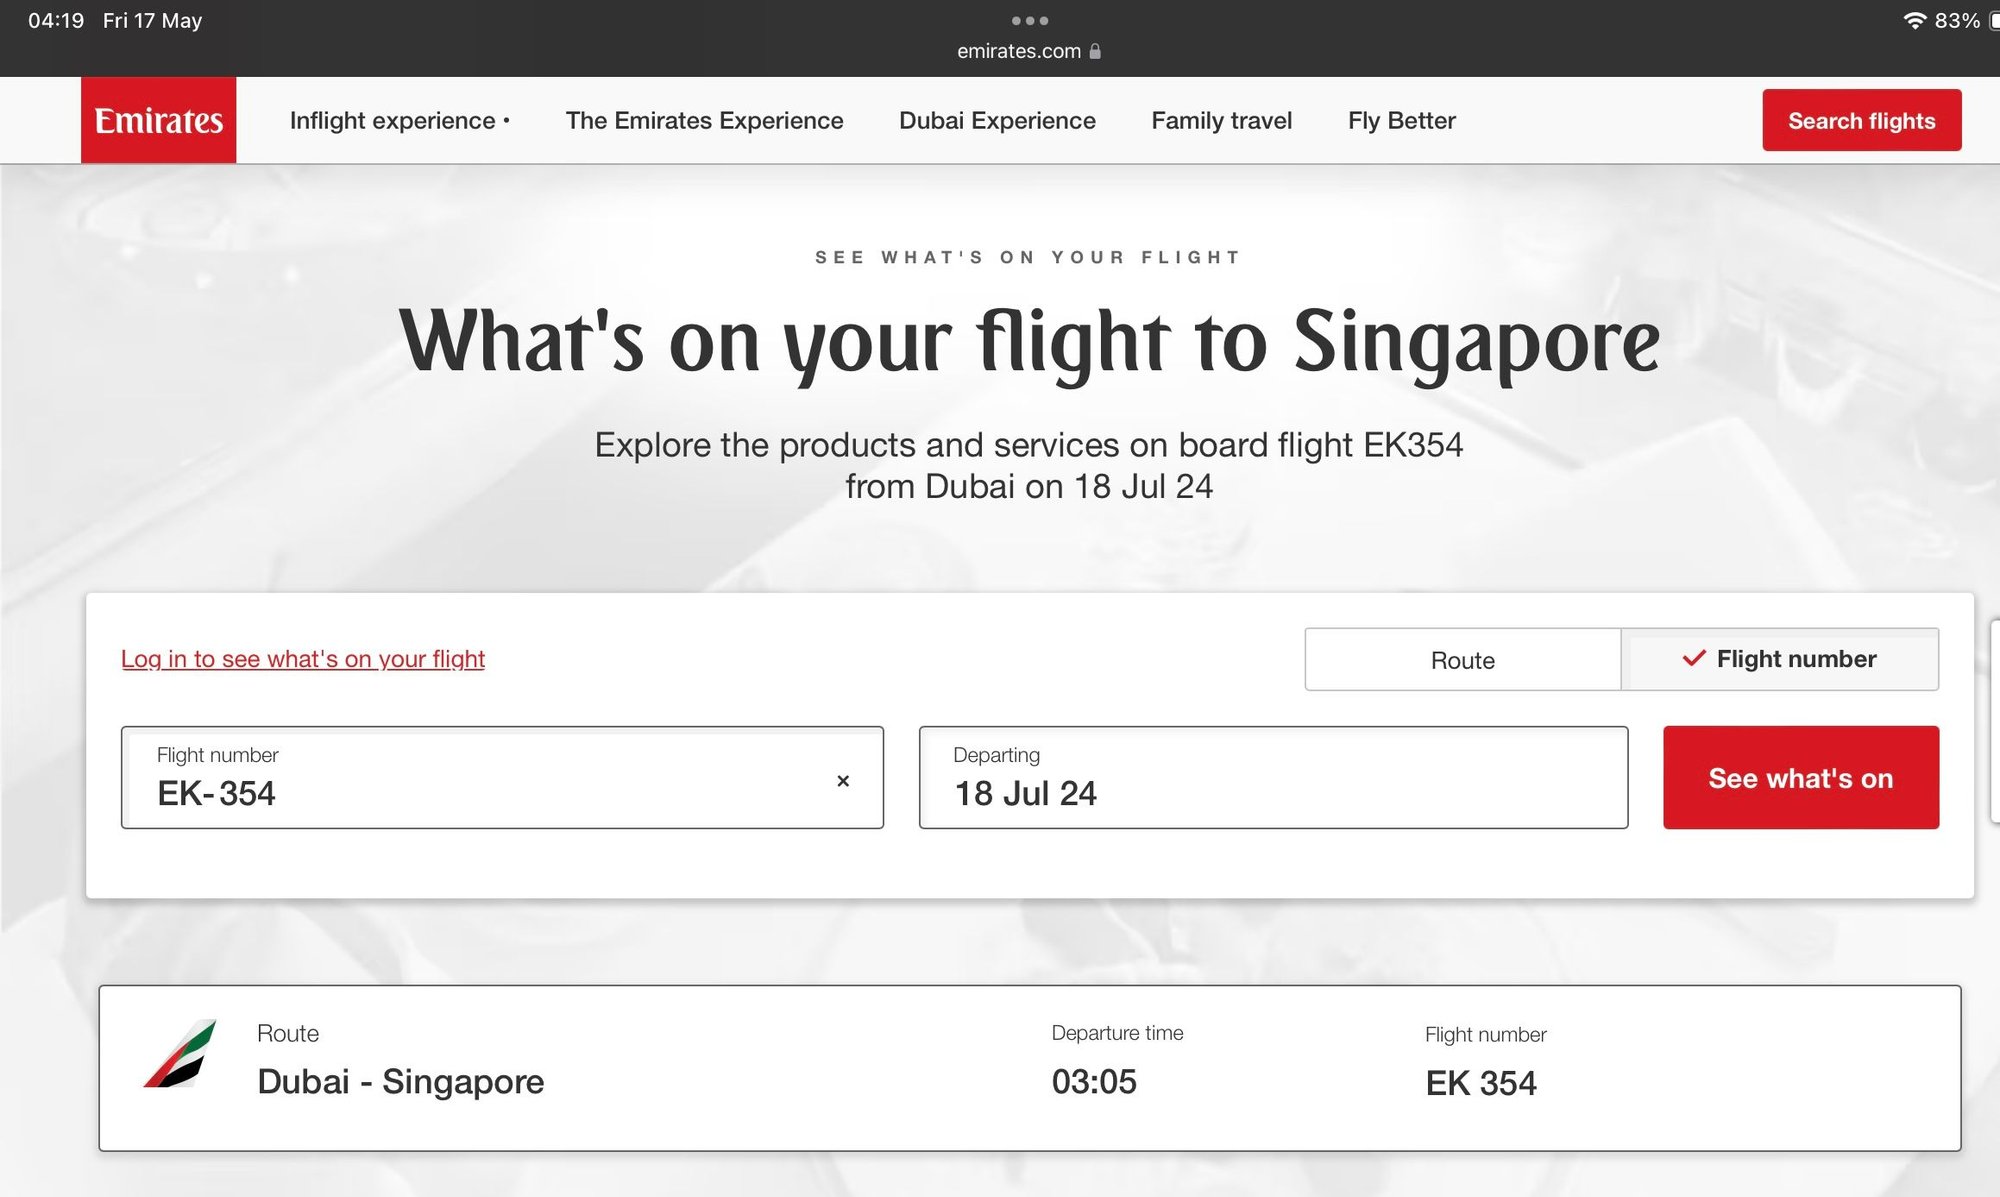Open the three-dot multitasking menu
The height and width of the screenshot is (1197, 2000).
(1029, 20)
